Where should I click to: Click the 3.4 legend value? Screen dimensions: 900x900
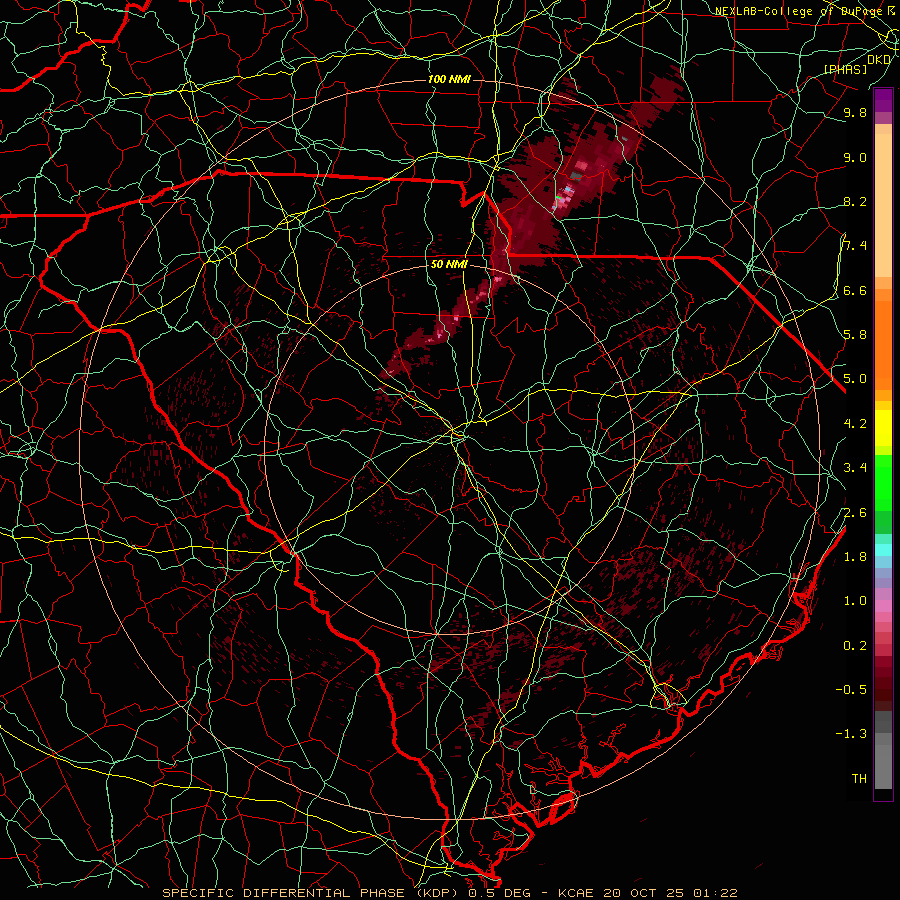(855, 468)
